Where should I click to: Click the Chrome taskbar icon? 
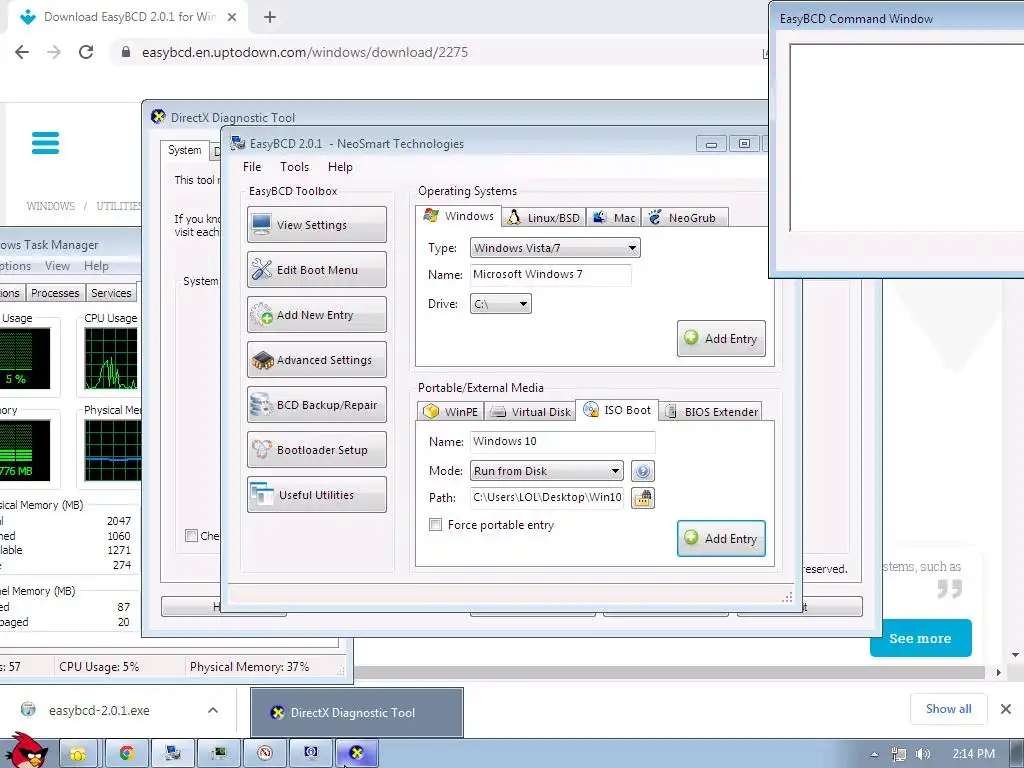coord(126,754)
